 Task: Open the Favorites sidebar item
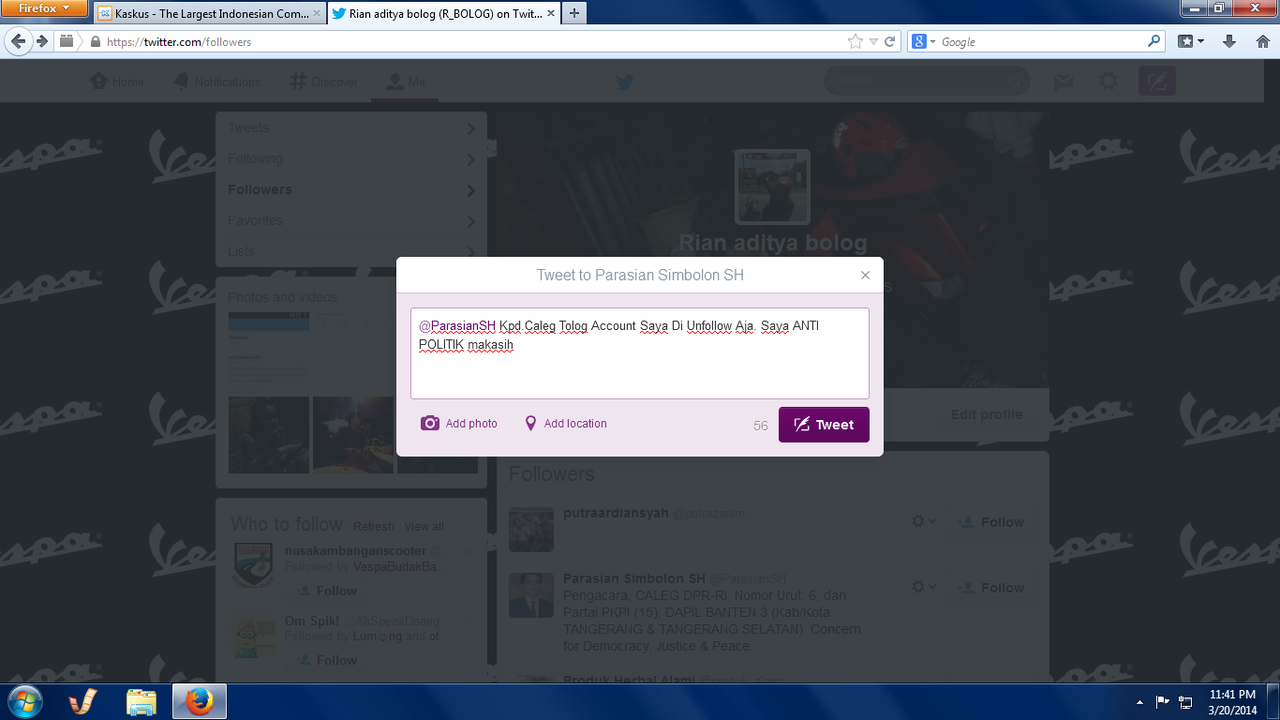(351, 221)
